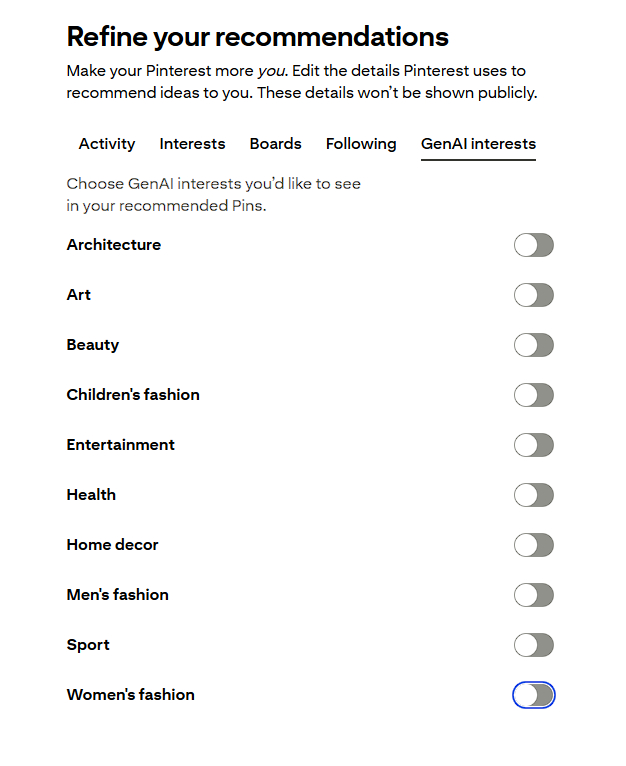Switch to the Interests tab
The width and height of the screenshot is (626, 766).
(192, 144)
